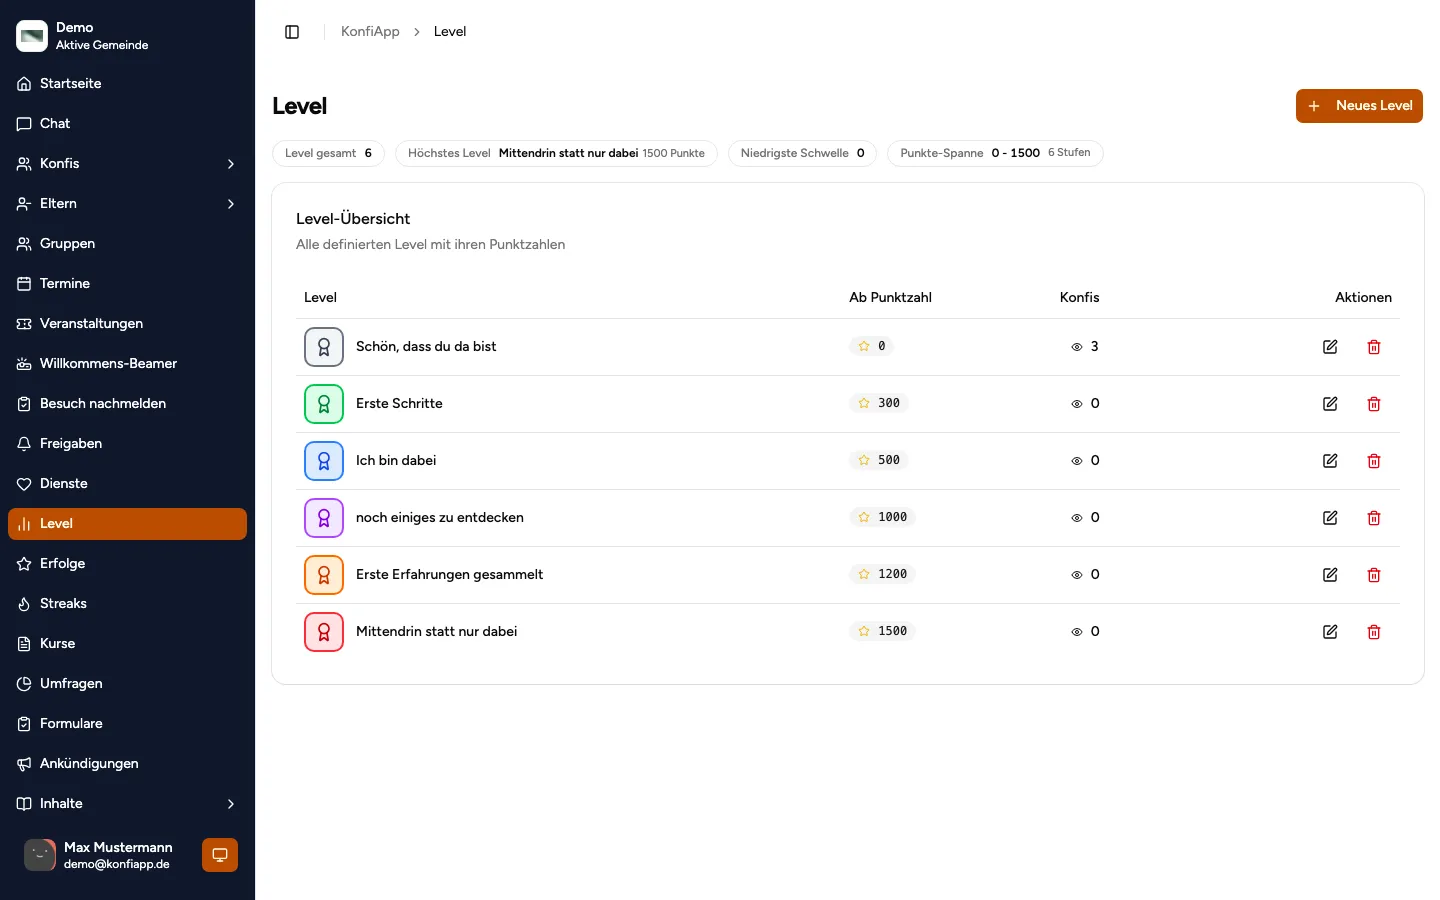Click the konfi count for 'Schön, dass du da bist'
Screen dimensions: 1440x900
(1085, 347)
